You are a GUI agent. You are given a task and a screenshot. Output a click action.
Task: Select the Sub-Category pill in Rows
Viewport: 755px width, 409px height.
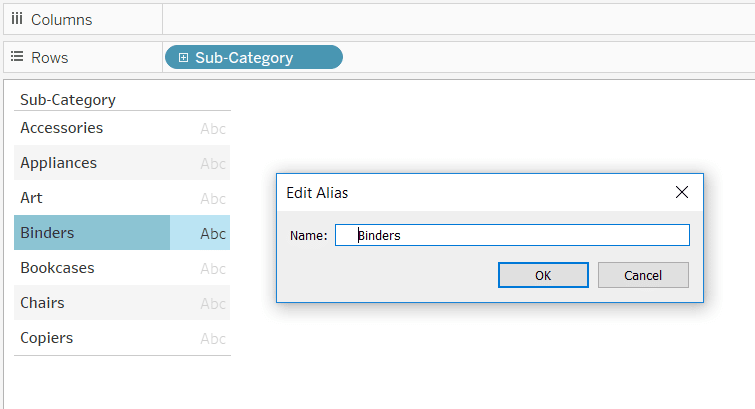coord(254,57)
